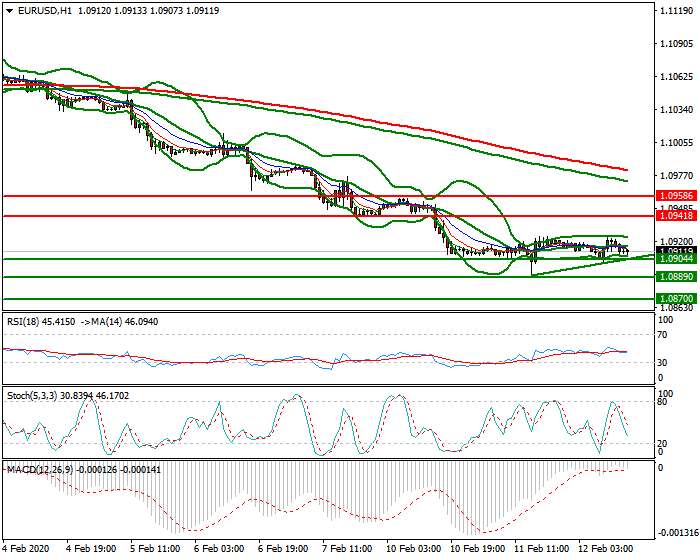Image resolution: width=700 pixels, height=560 pixels.
Task: Click the red 1.09586 resistance price tag
Action: pos(676,196)
